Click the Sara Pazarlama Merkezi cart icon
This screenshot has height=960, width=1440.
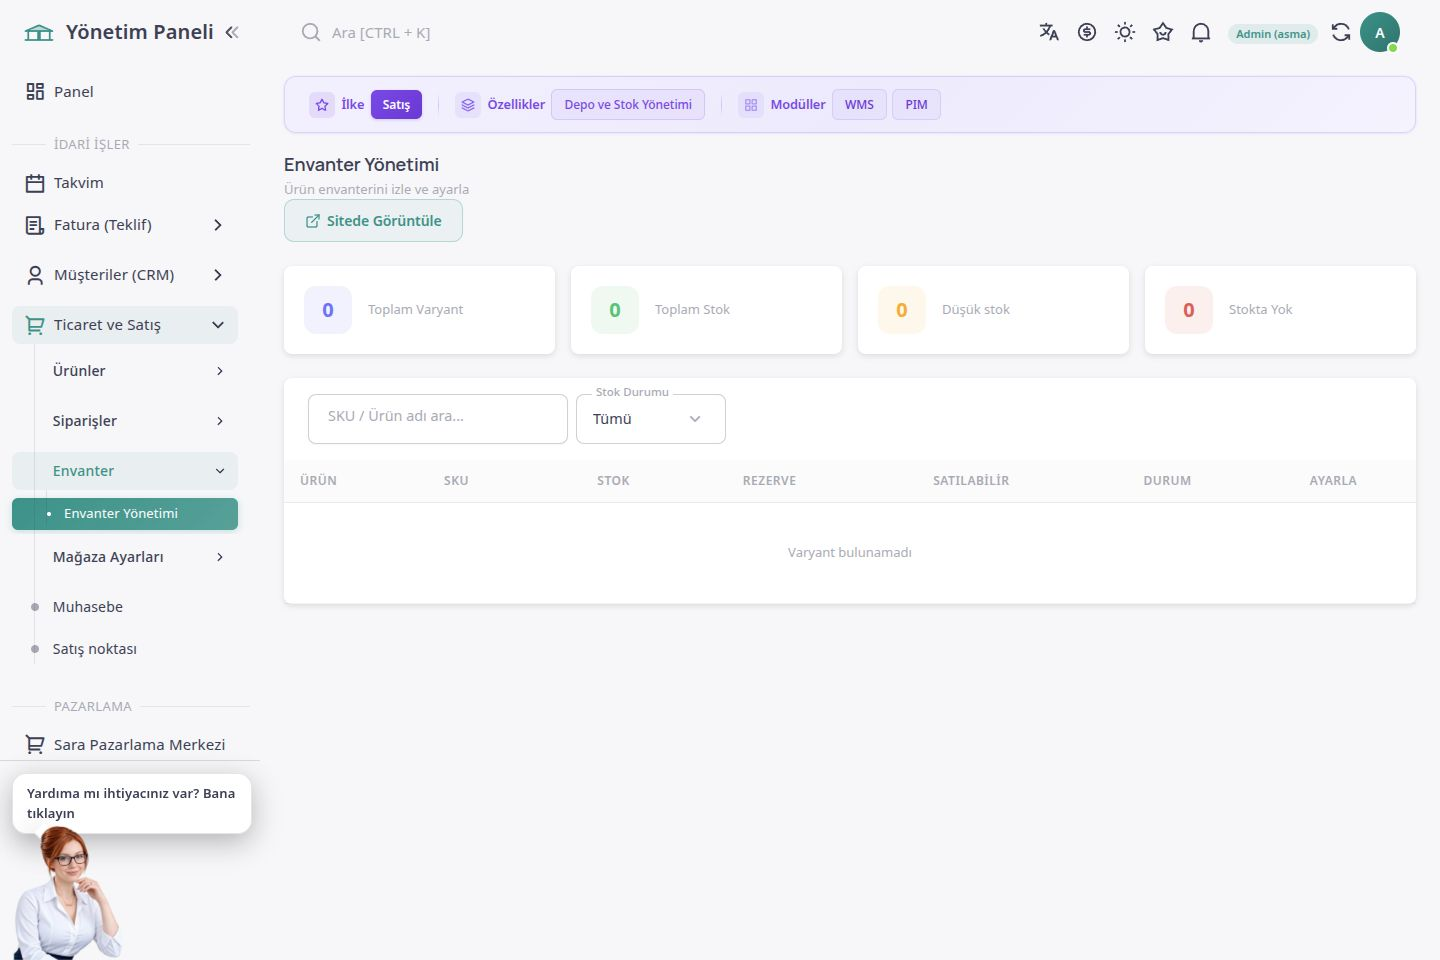coord(35,745)
